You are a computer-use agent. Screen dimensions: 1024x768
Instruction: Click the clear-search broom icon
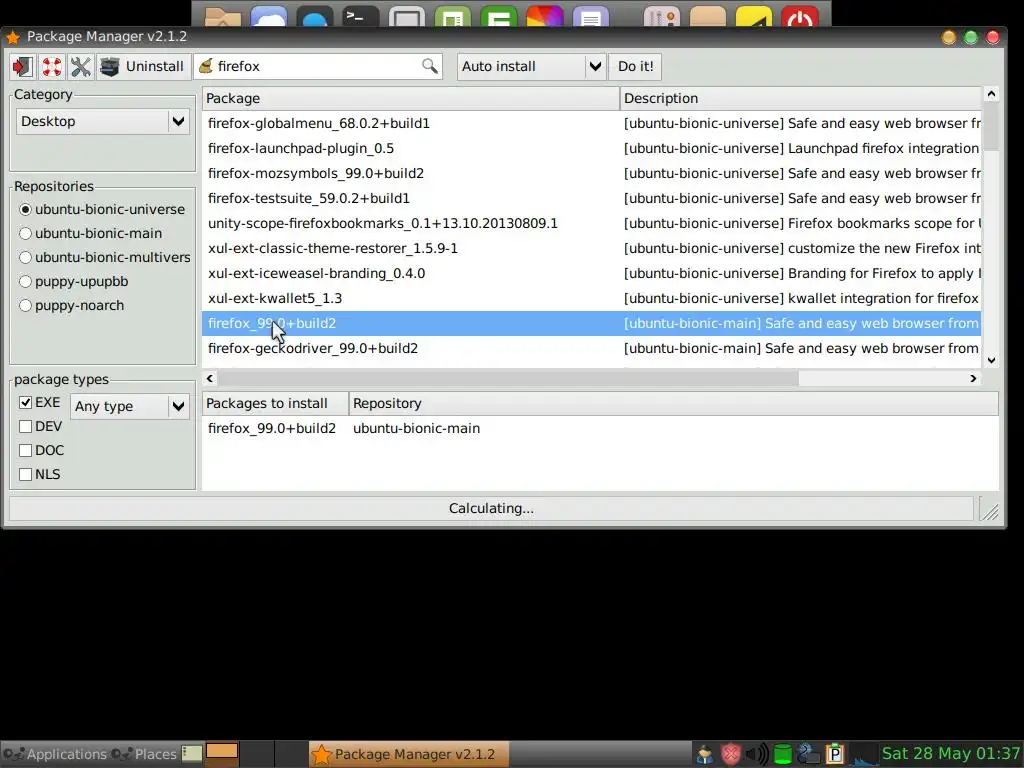click(206, 66)
